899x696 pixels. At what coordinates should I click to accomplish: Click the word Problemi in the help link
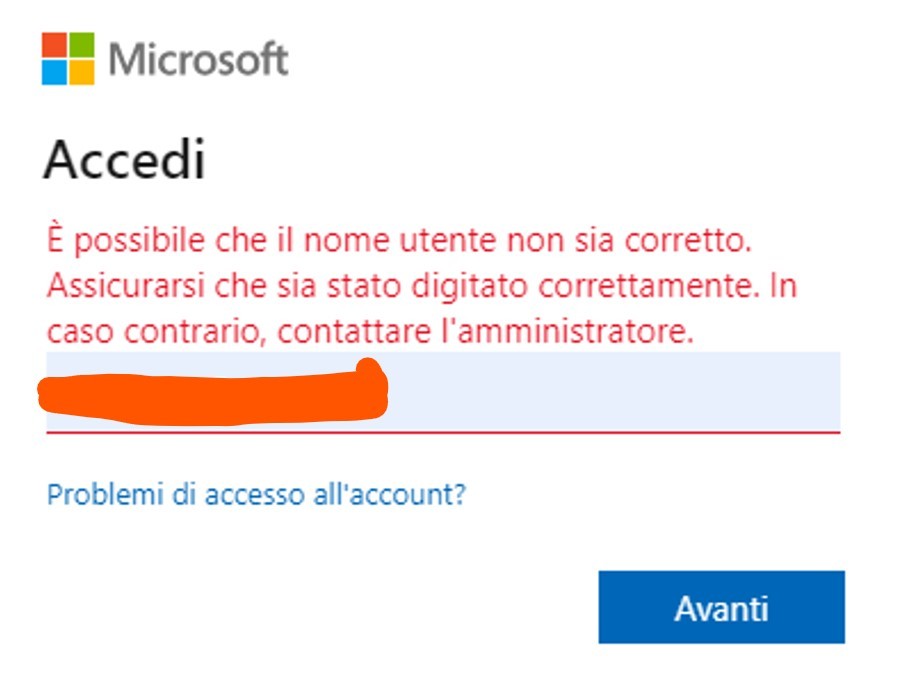(x=105, y=494)
